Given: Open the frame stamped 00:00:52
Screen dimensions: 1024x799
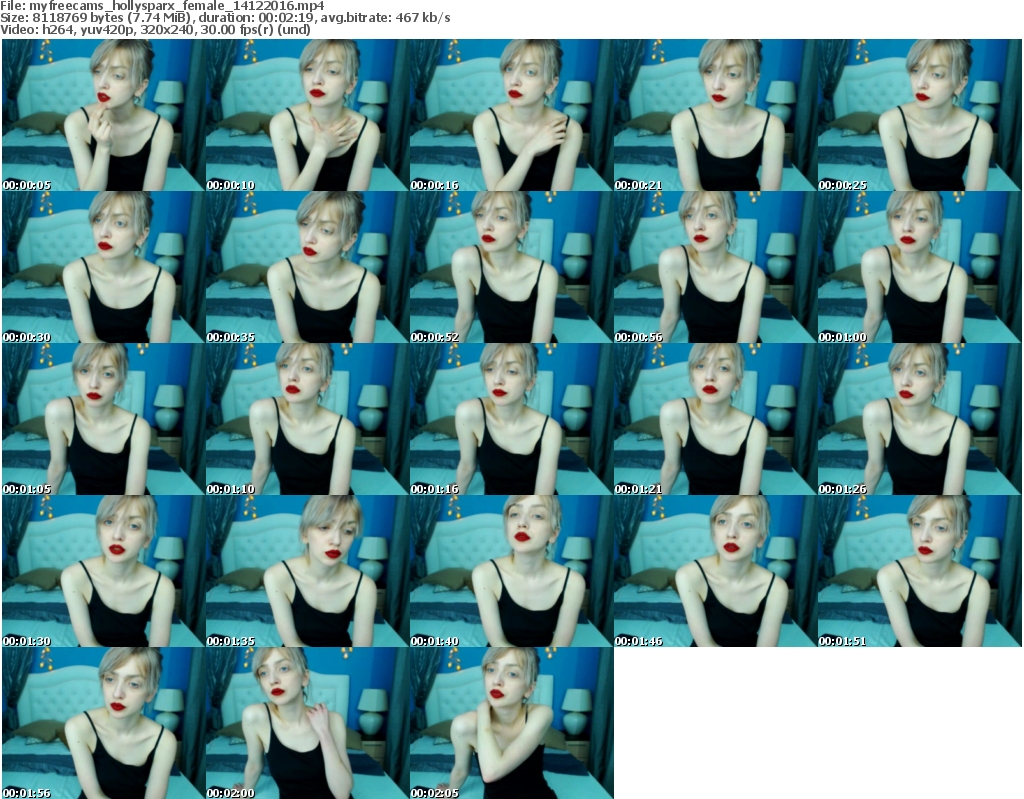Looking at the screenshot, I should [x=511, y=267].
